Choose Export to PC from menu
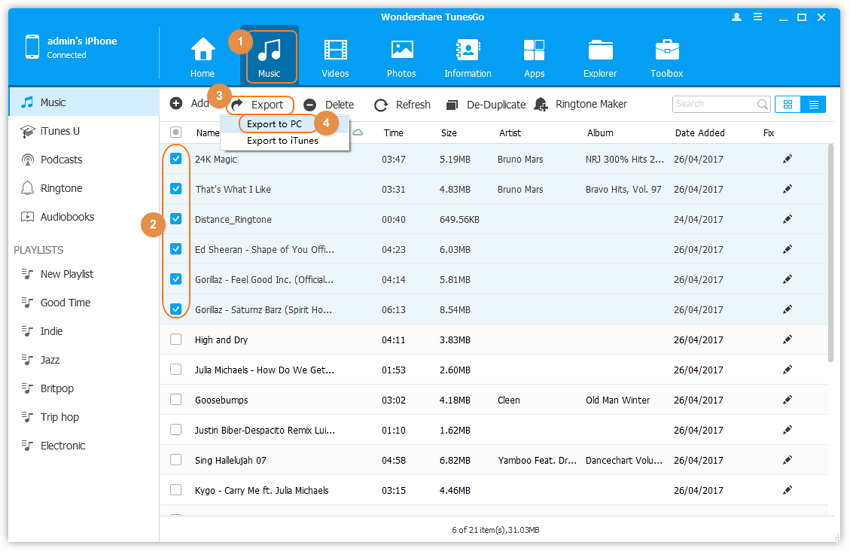 tap(275, 124)
